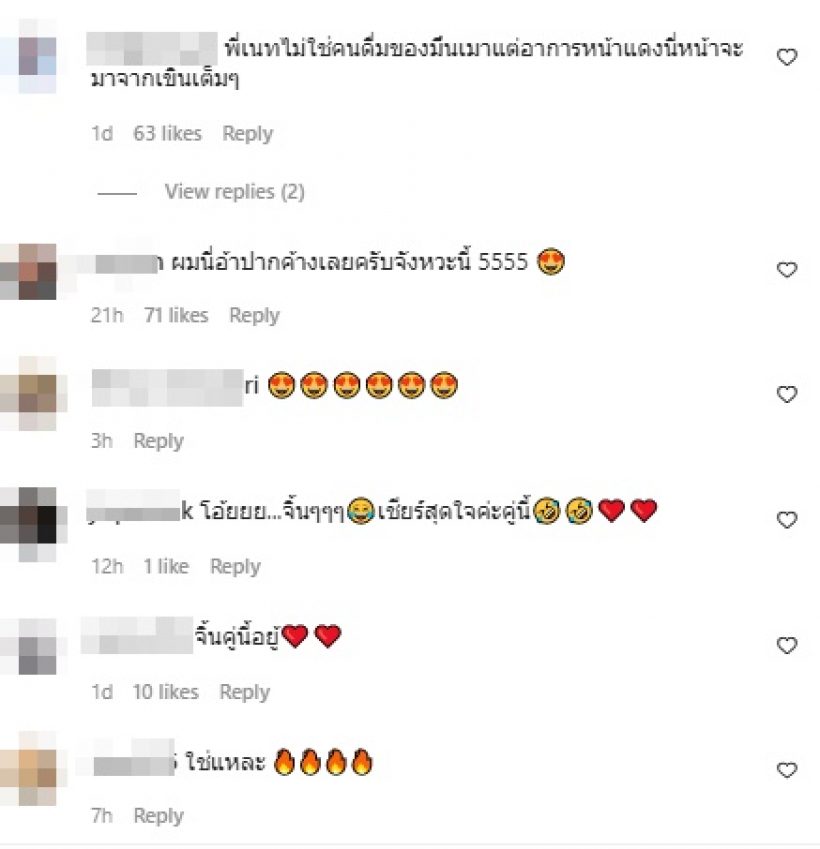Expand View replies (2)
The image size is (820, 849).
click(x=235, y=192)
